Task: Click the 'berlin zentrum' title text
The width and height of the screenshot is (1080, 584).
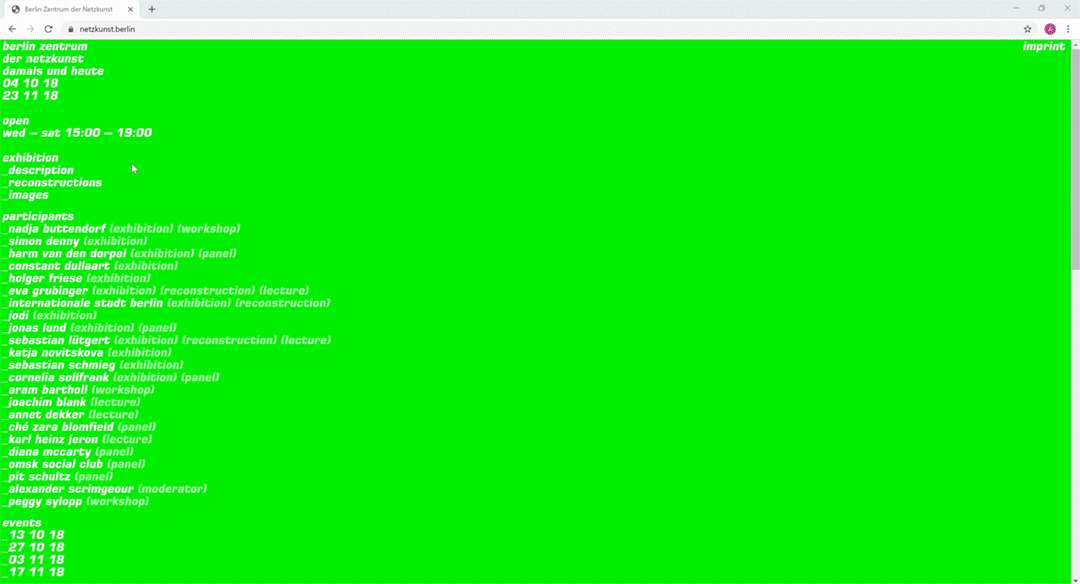Action: coord(45,47)
